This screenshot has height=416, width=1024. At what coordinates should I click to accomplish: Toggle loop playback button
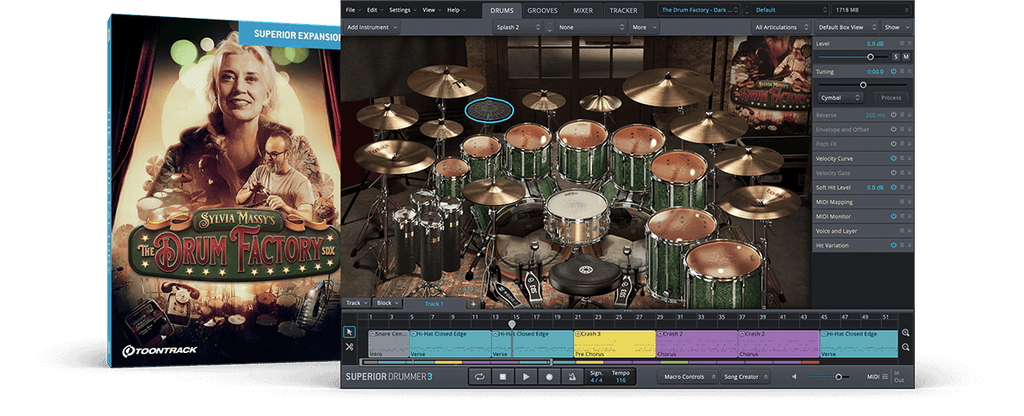pyautogui.click(x=479, y=377)
